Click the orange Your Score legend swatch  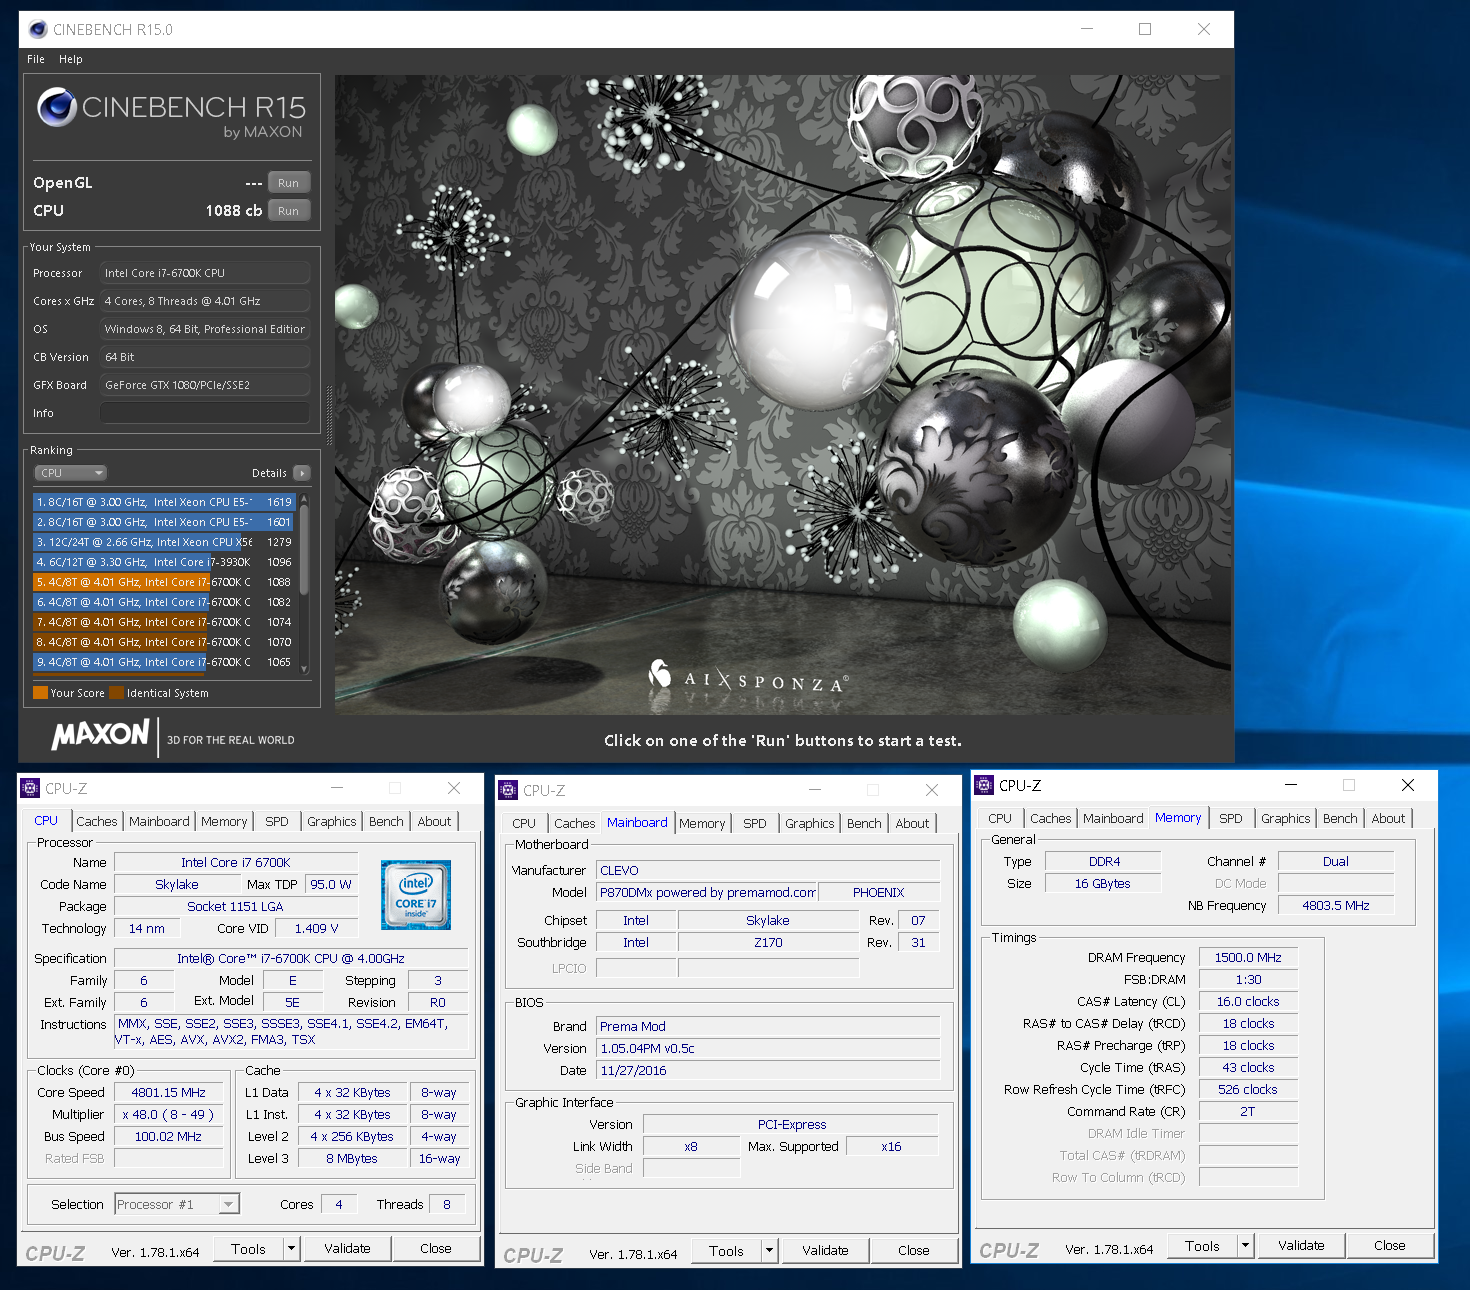(x=40, y=693)
